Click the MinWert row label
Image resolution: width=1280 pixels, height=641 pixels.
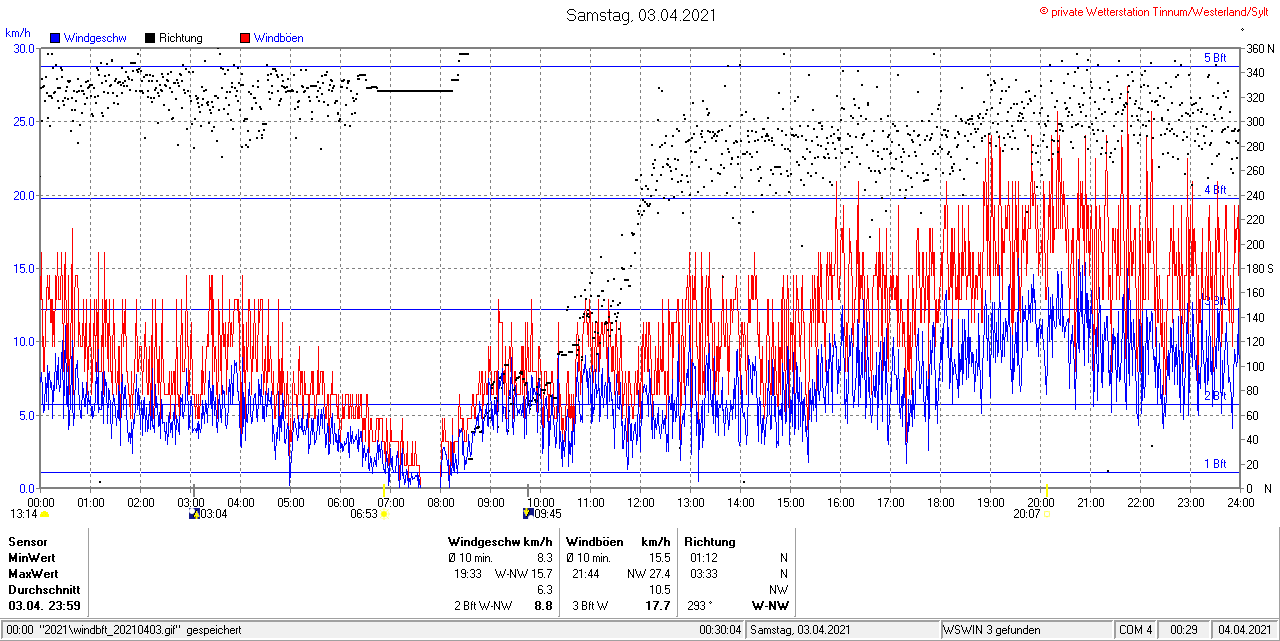coord(32,558)
